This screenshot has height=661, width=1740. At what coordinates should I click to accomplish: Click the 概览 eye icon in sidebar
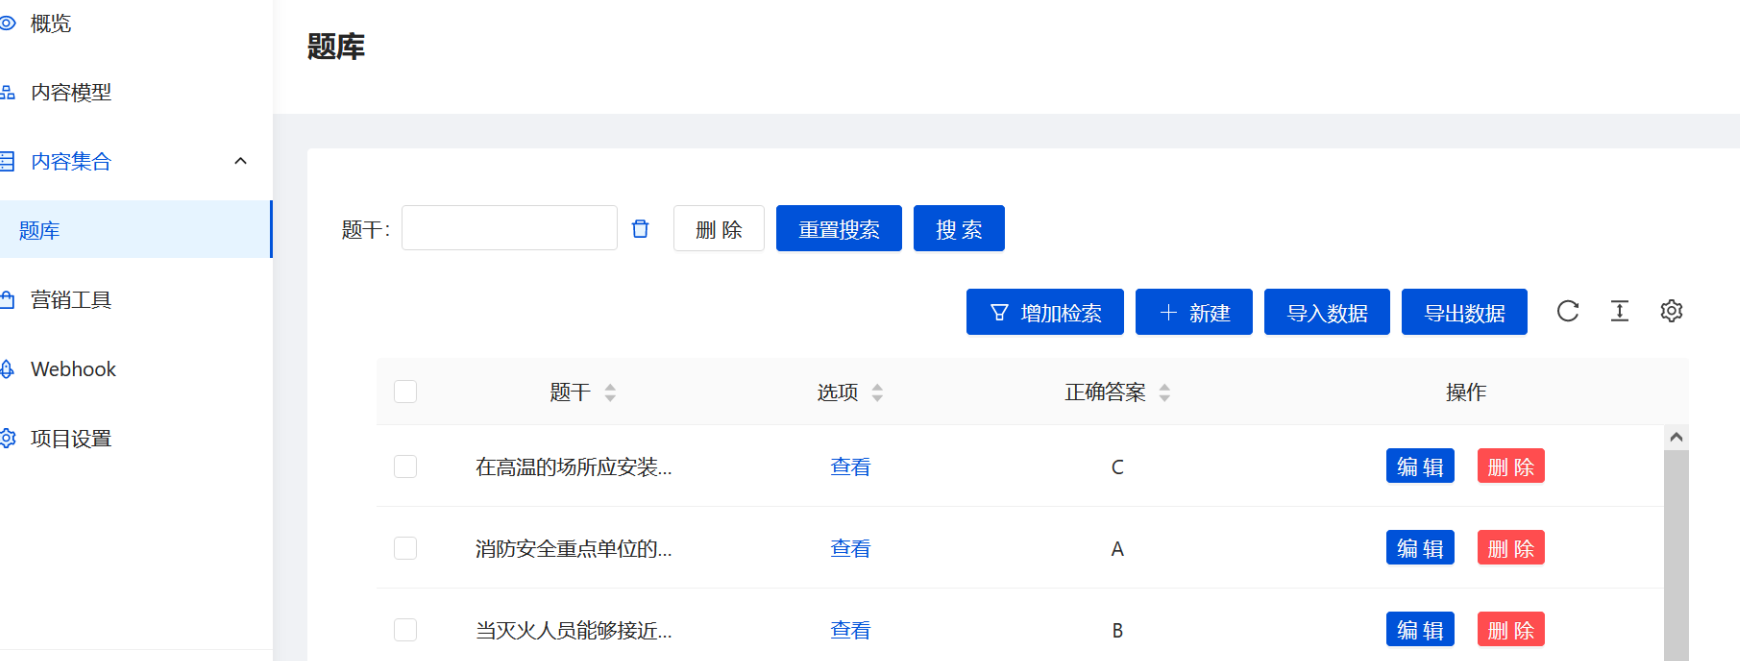[x=7, y=22]
